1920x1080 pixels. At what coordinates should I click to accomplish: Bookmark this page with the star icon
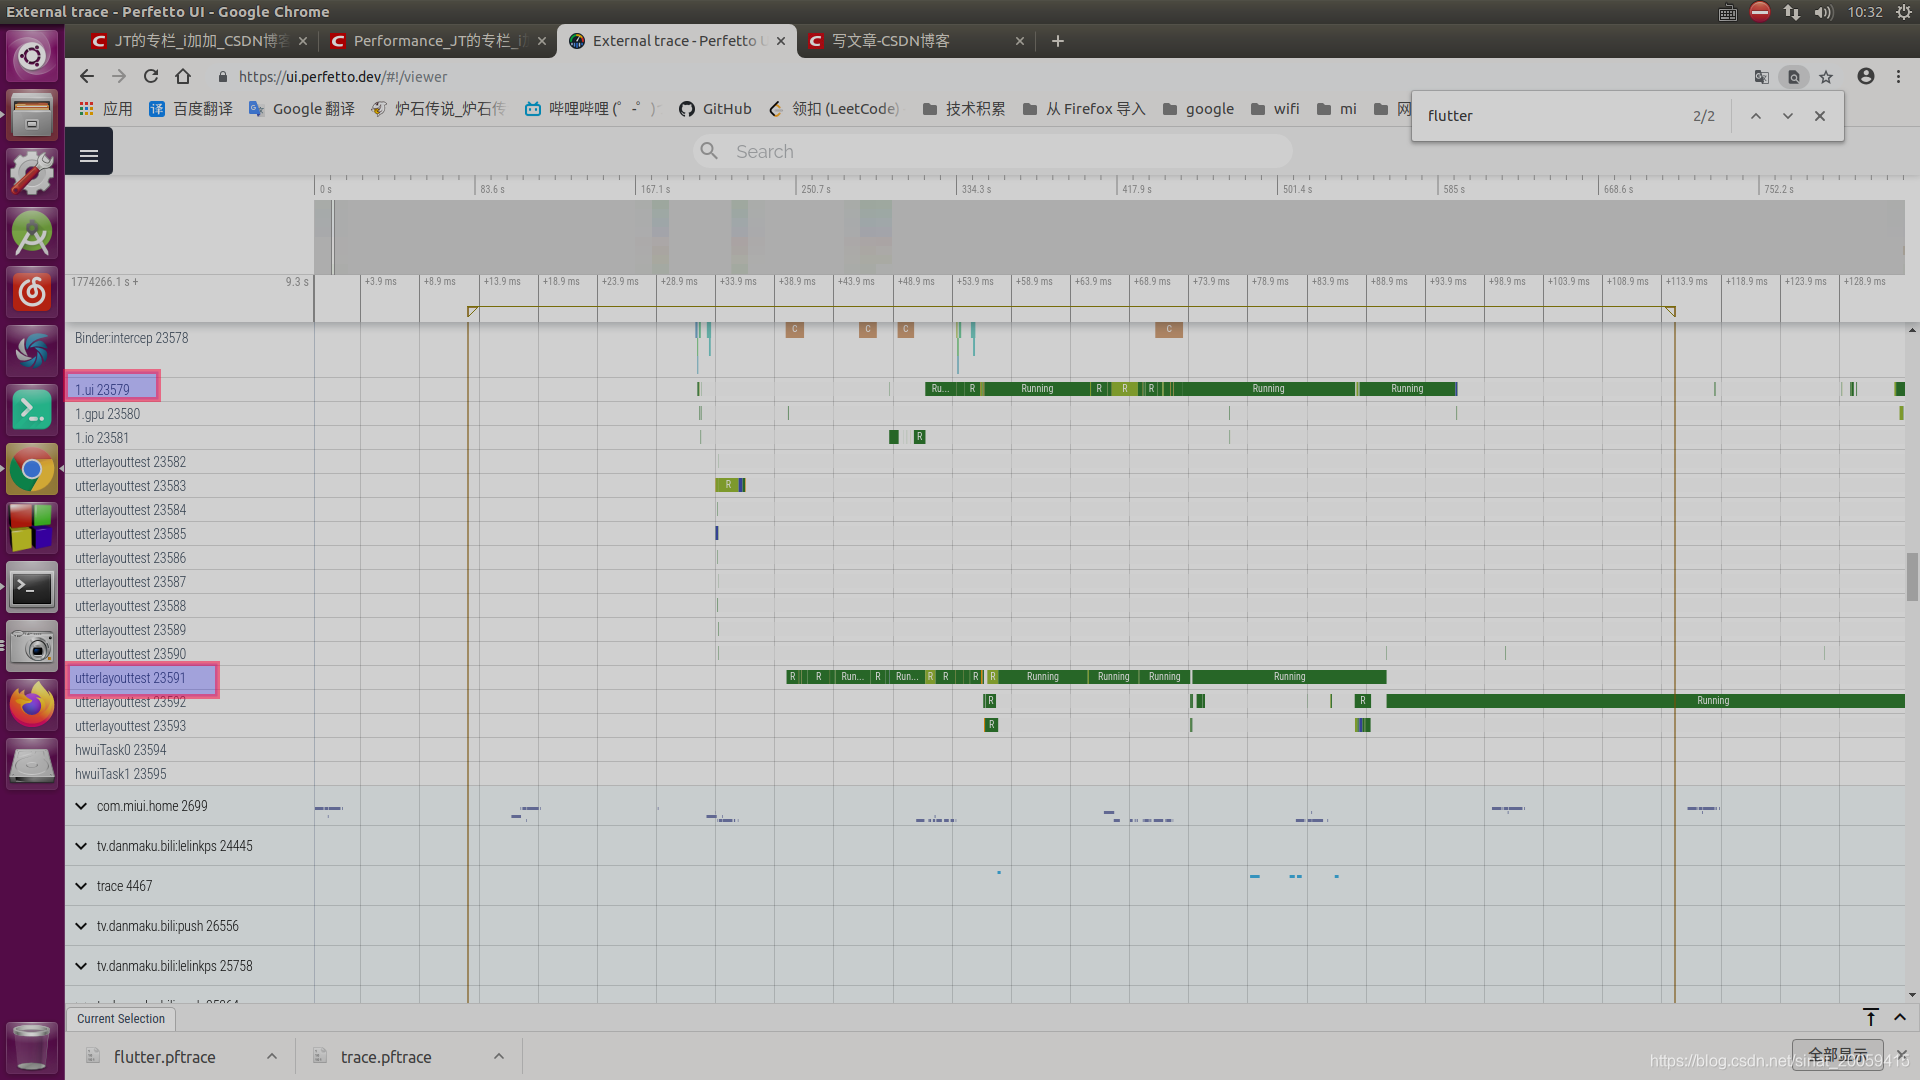pos(1826,77)
